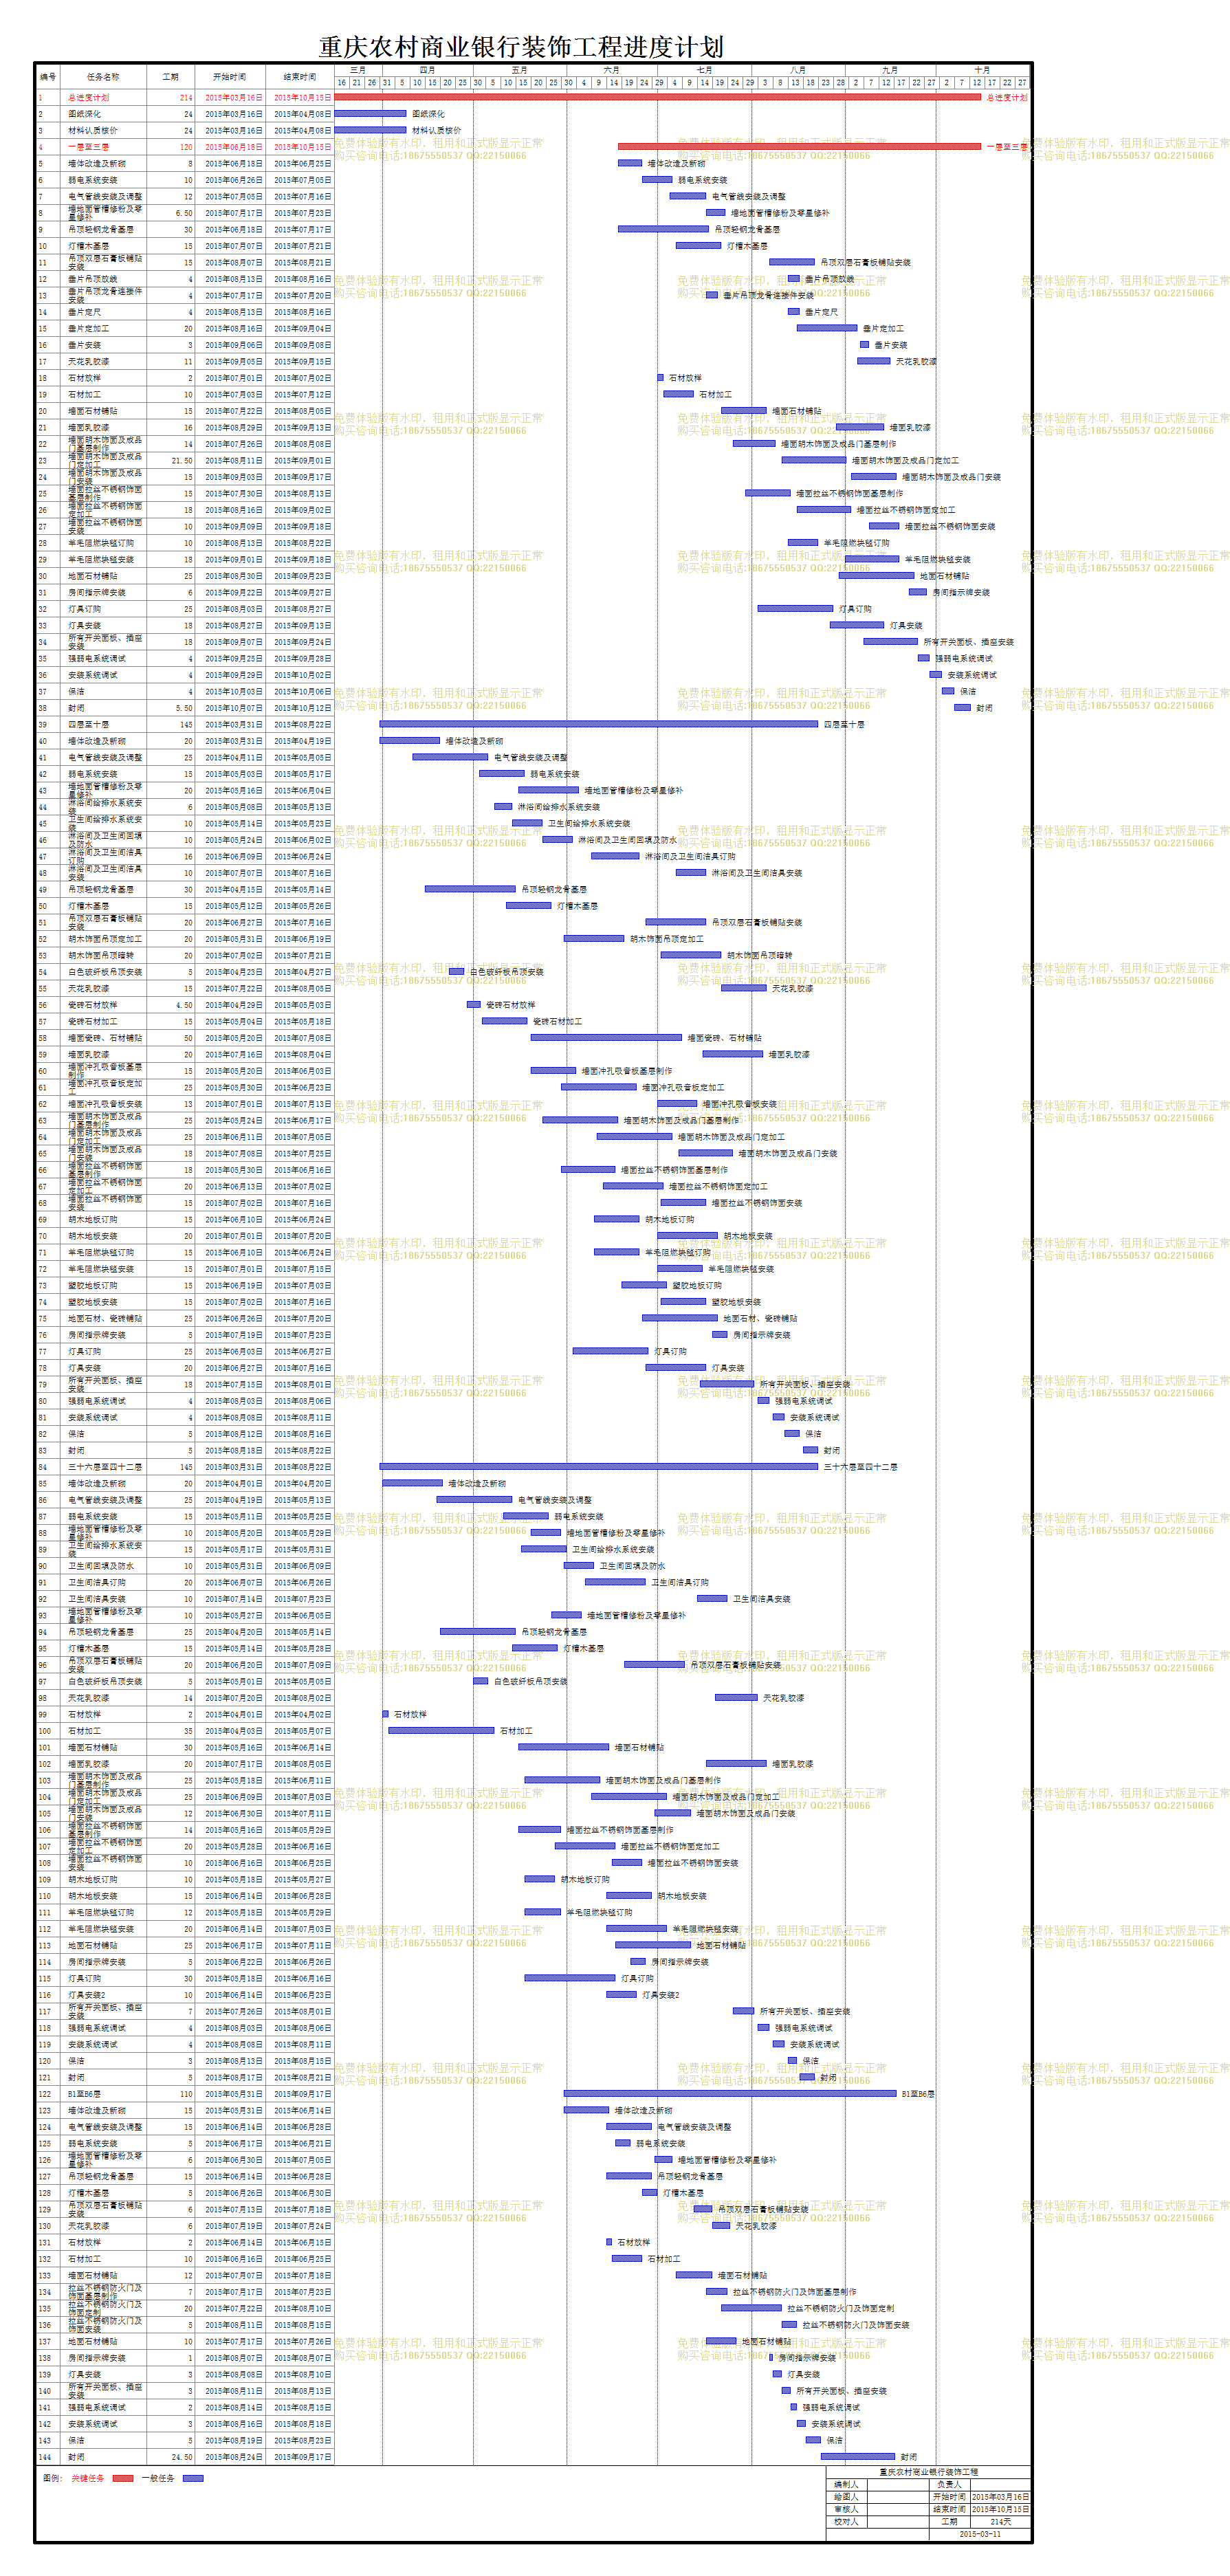Click the 十月 month header in the timeline

click(x=982, y=70)
